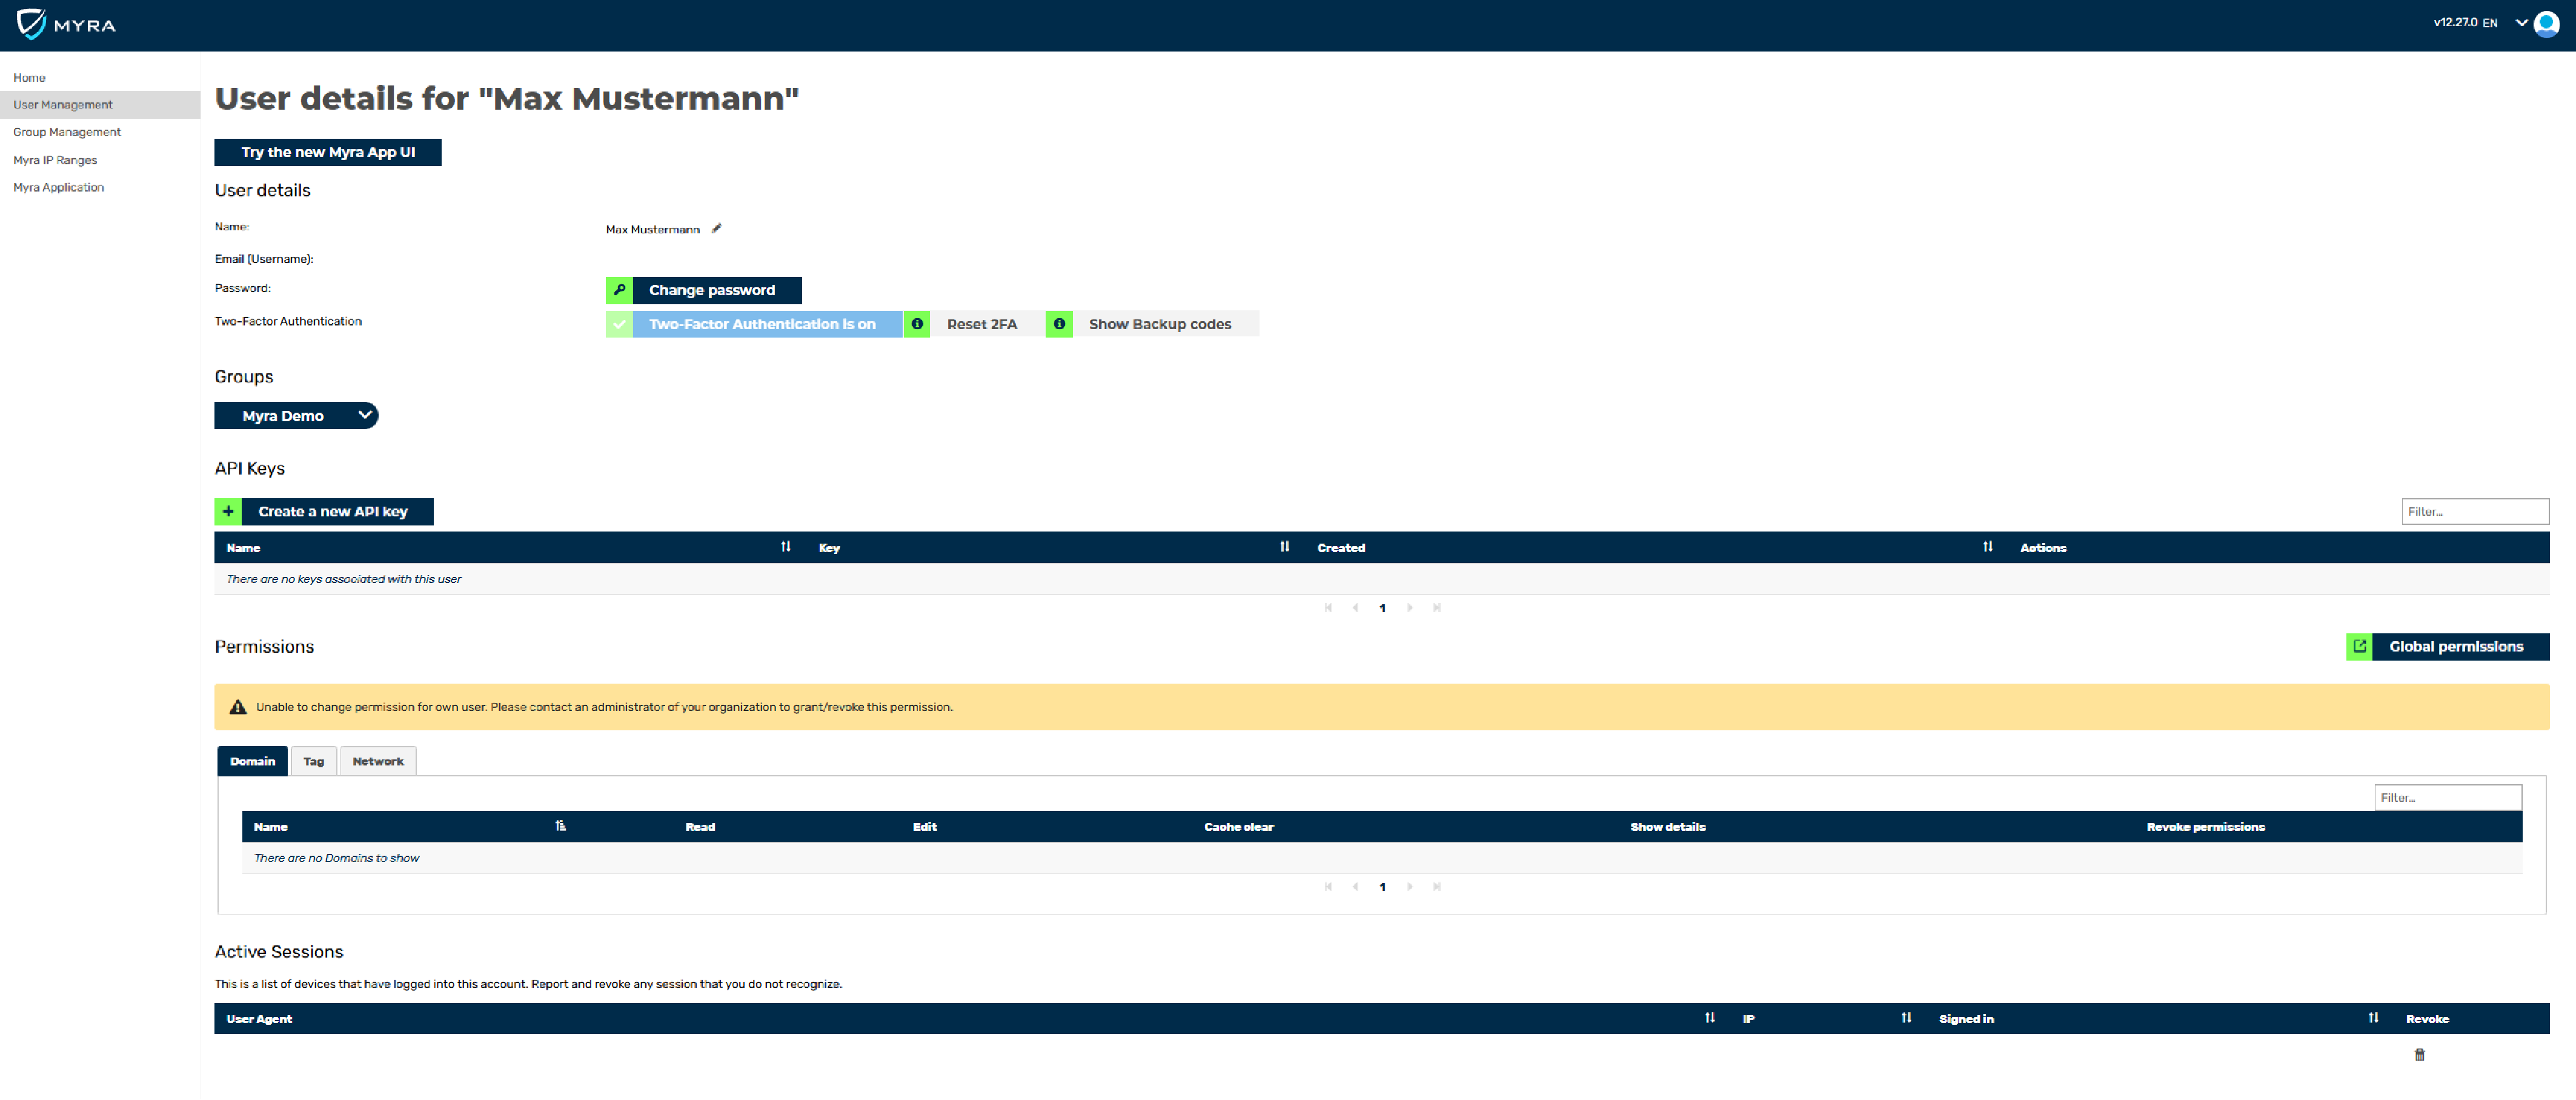Toggle the Two-Factor Authentication is on button
The width and height of the screenshot is (2576, 1100).
754,324
